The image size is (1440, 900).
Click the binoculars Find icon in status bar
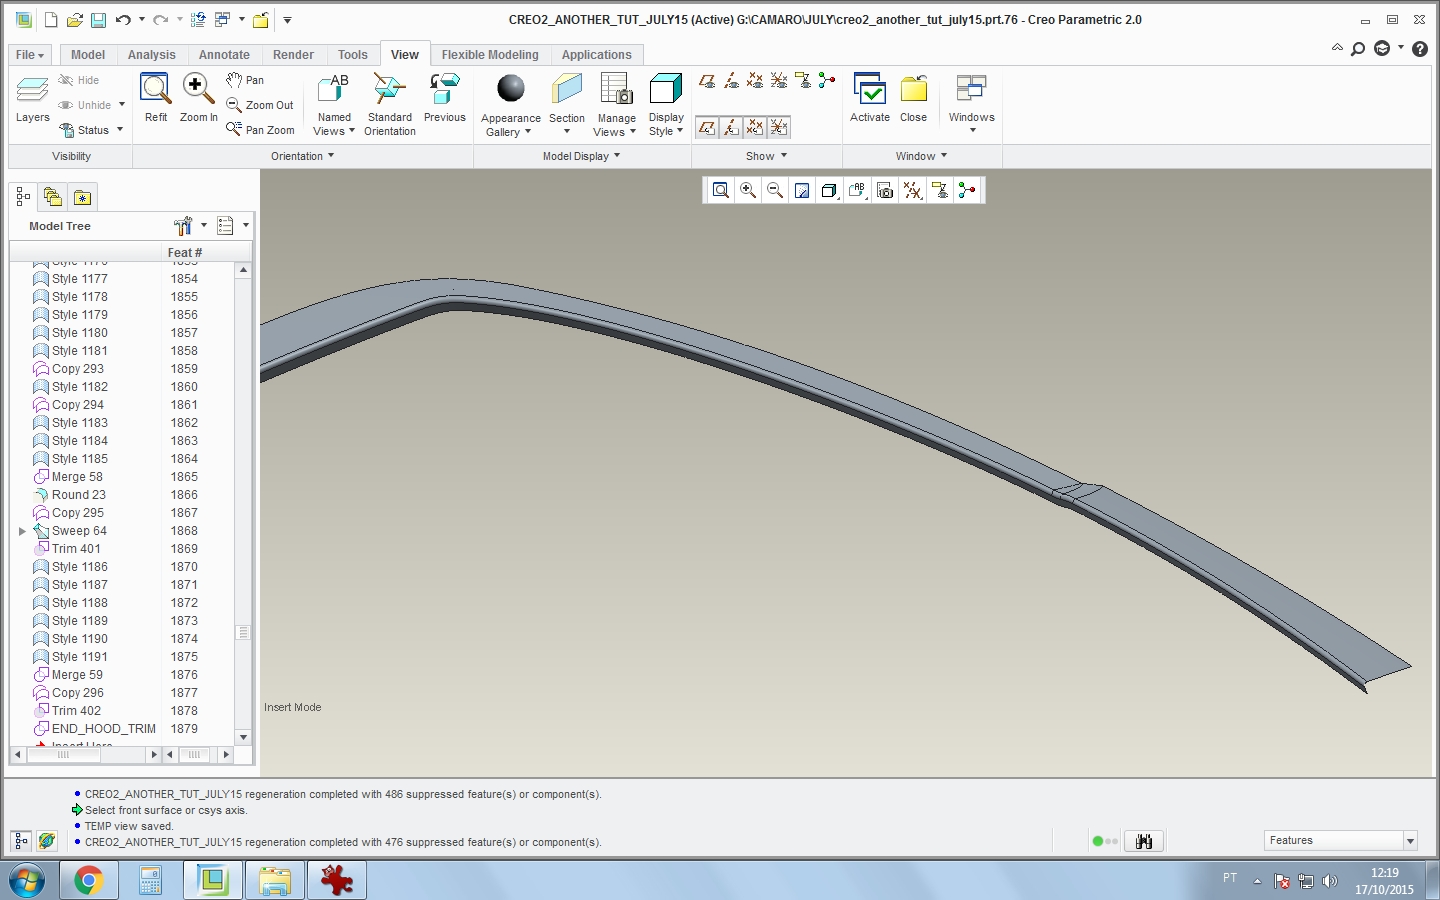tap(1144, 841)
